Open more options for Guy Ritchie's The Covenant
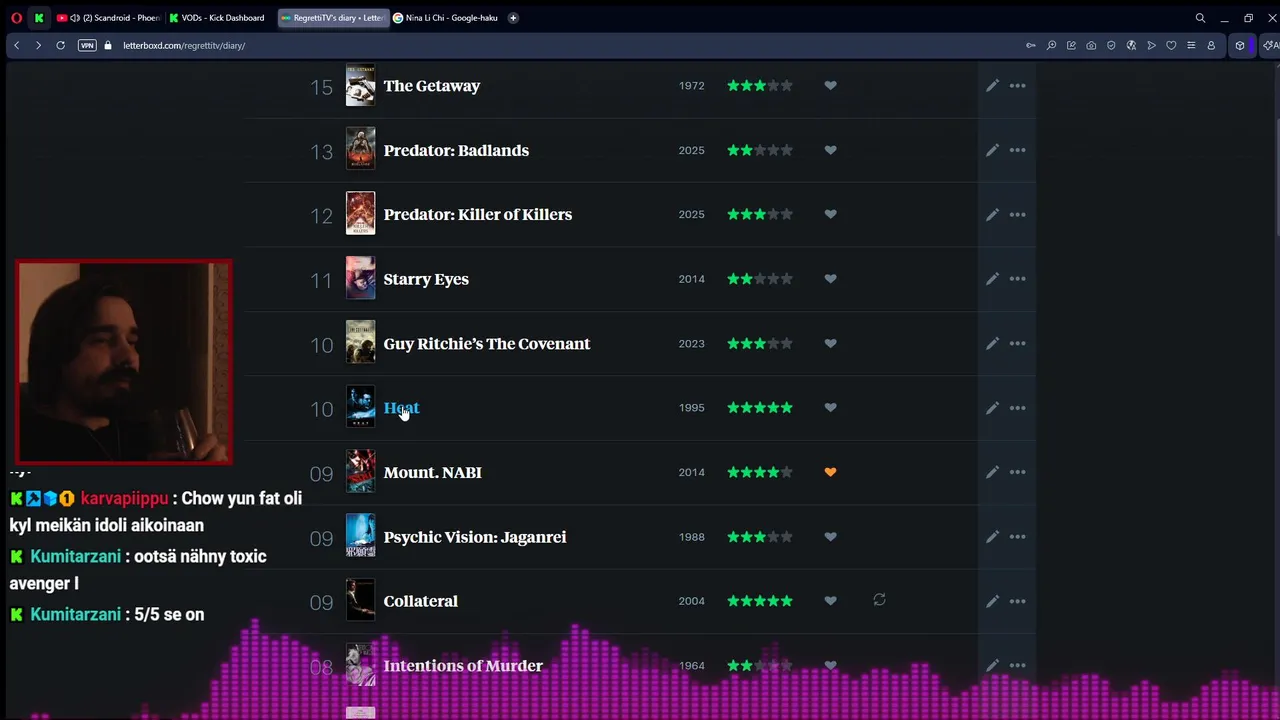This screenshot has height=720, width=1280. click(x=1017, y=343)
